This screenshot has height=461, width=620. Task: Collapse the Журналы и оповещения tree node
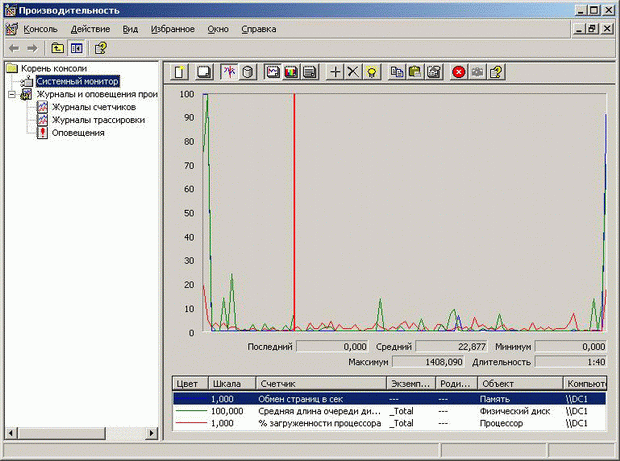(11, 94)
